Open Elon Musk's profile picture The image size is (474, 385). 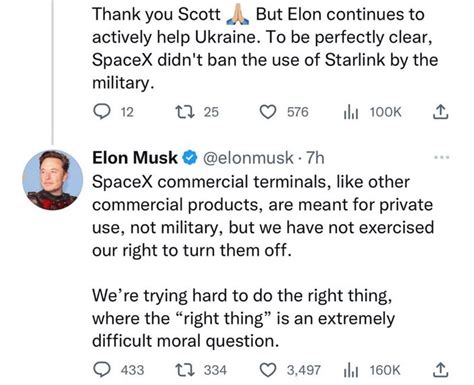(52, 180)
